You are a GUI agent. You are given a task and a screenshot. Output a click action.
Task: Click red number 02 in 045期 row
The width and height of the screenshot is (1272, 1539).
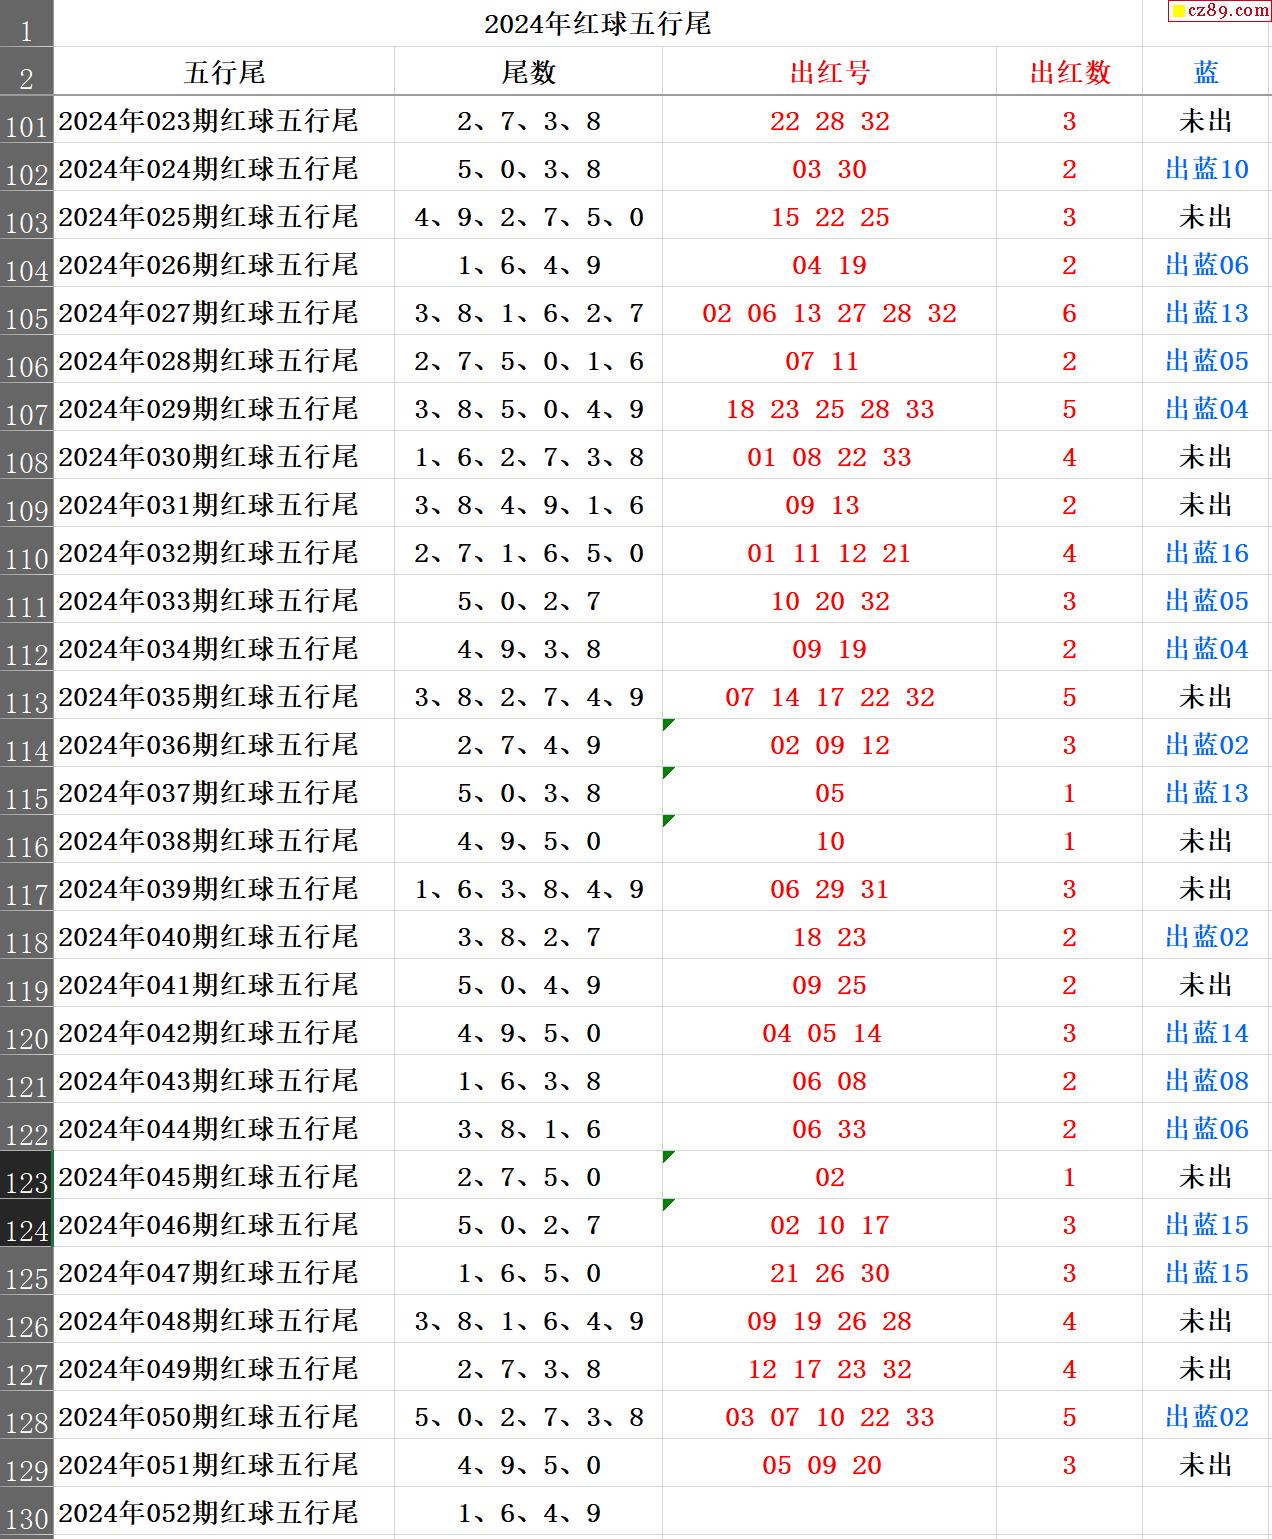pos(829,1177)
